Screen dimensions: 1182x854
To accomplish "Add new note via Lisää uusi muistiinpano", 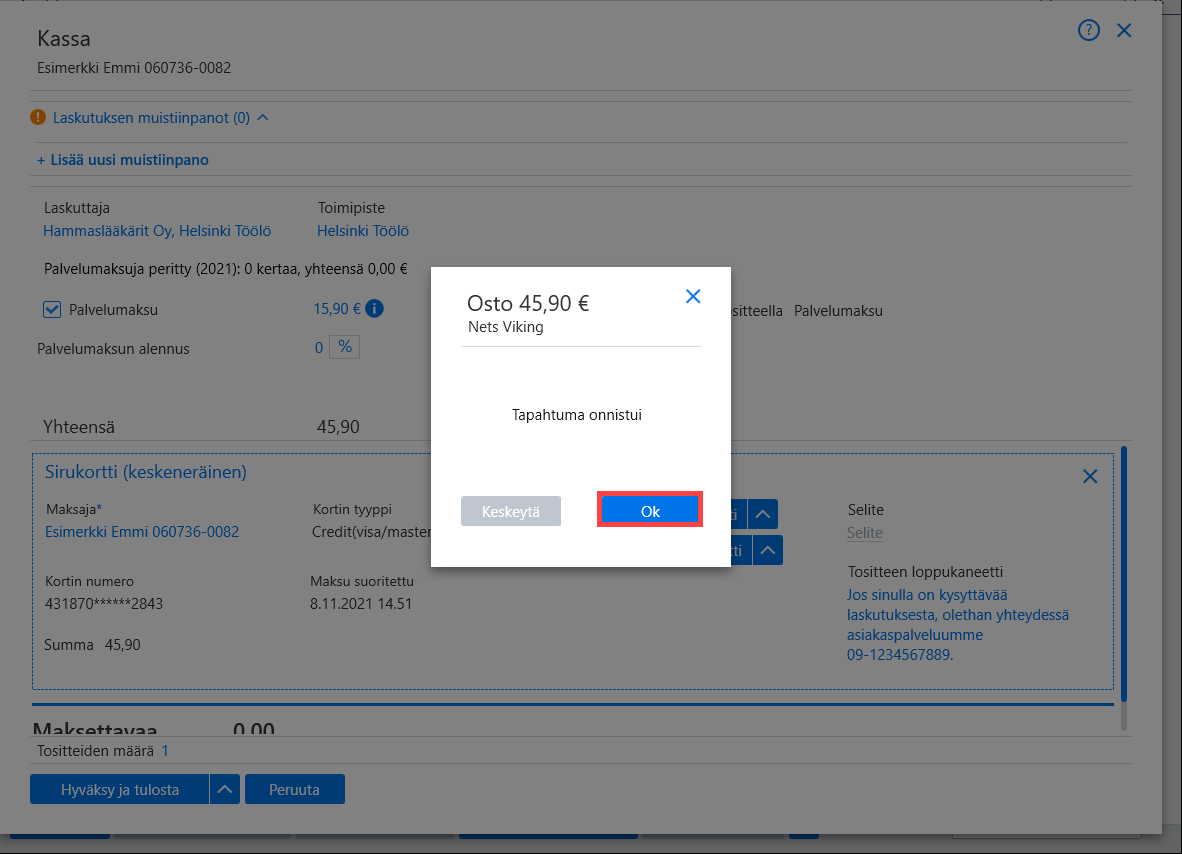I will (x=123, y=160).
